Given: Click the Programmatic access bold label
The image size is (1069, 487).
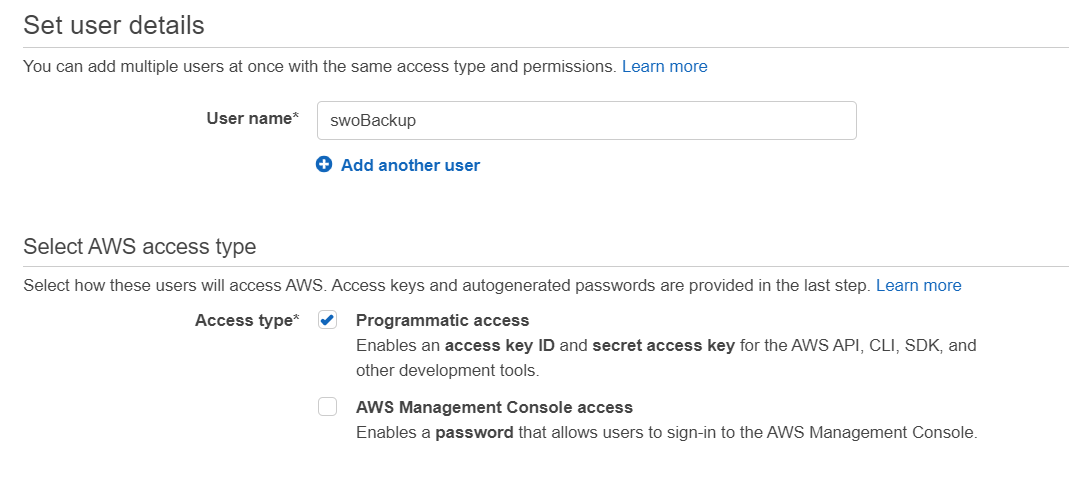Looking at the screenshot, I should click(x=442, y=320).
